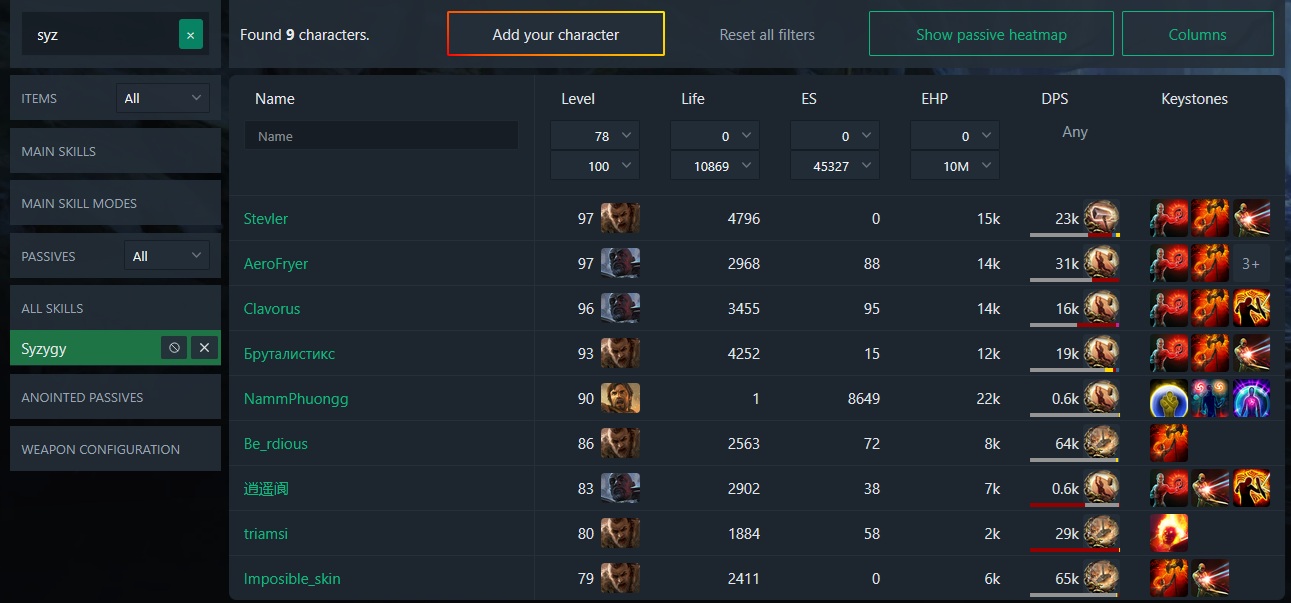Open the minimum EHP dropdown showing 0
Viewport: 1291px width, 603px height.
point(955,136)
